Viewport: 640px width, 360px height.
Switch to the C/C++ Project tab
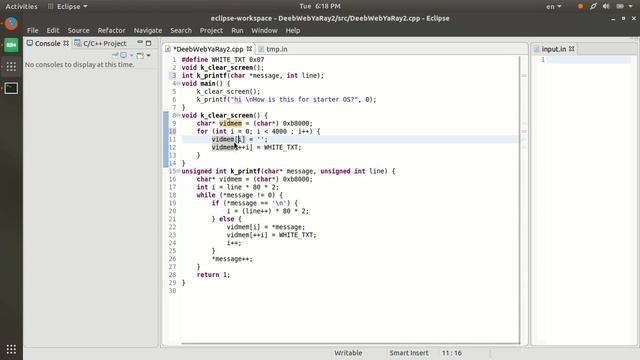[x=100, y=43]
